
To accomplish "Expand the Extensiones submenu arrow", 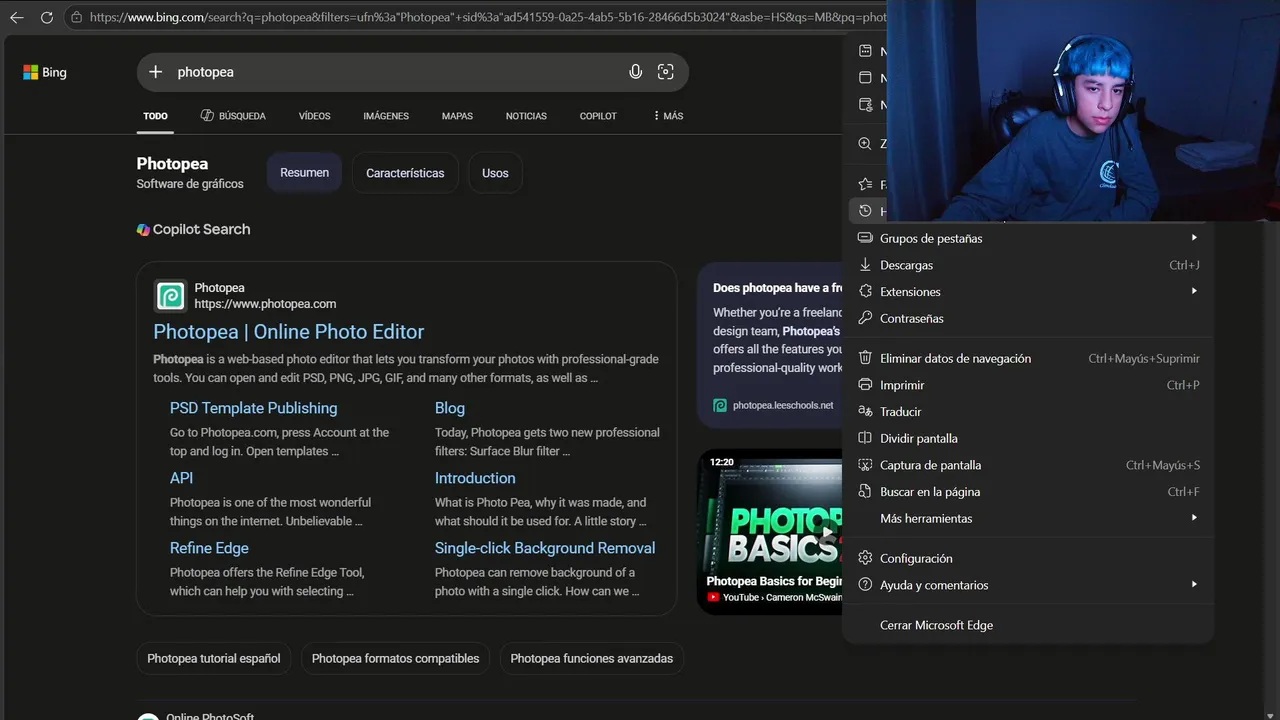I will tap(1194, 291).
